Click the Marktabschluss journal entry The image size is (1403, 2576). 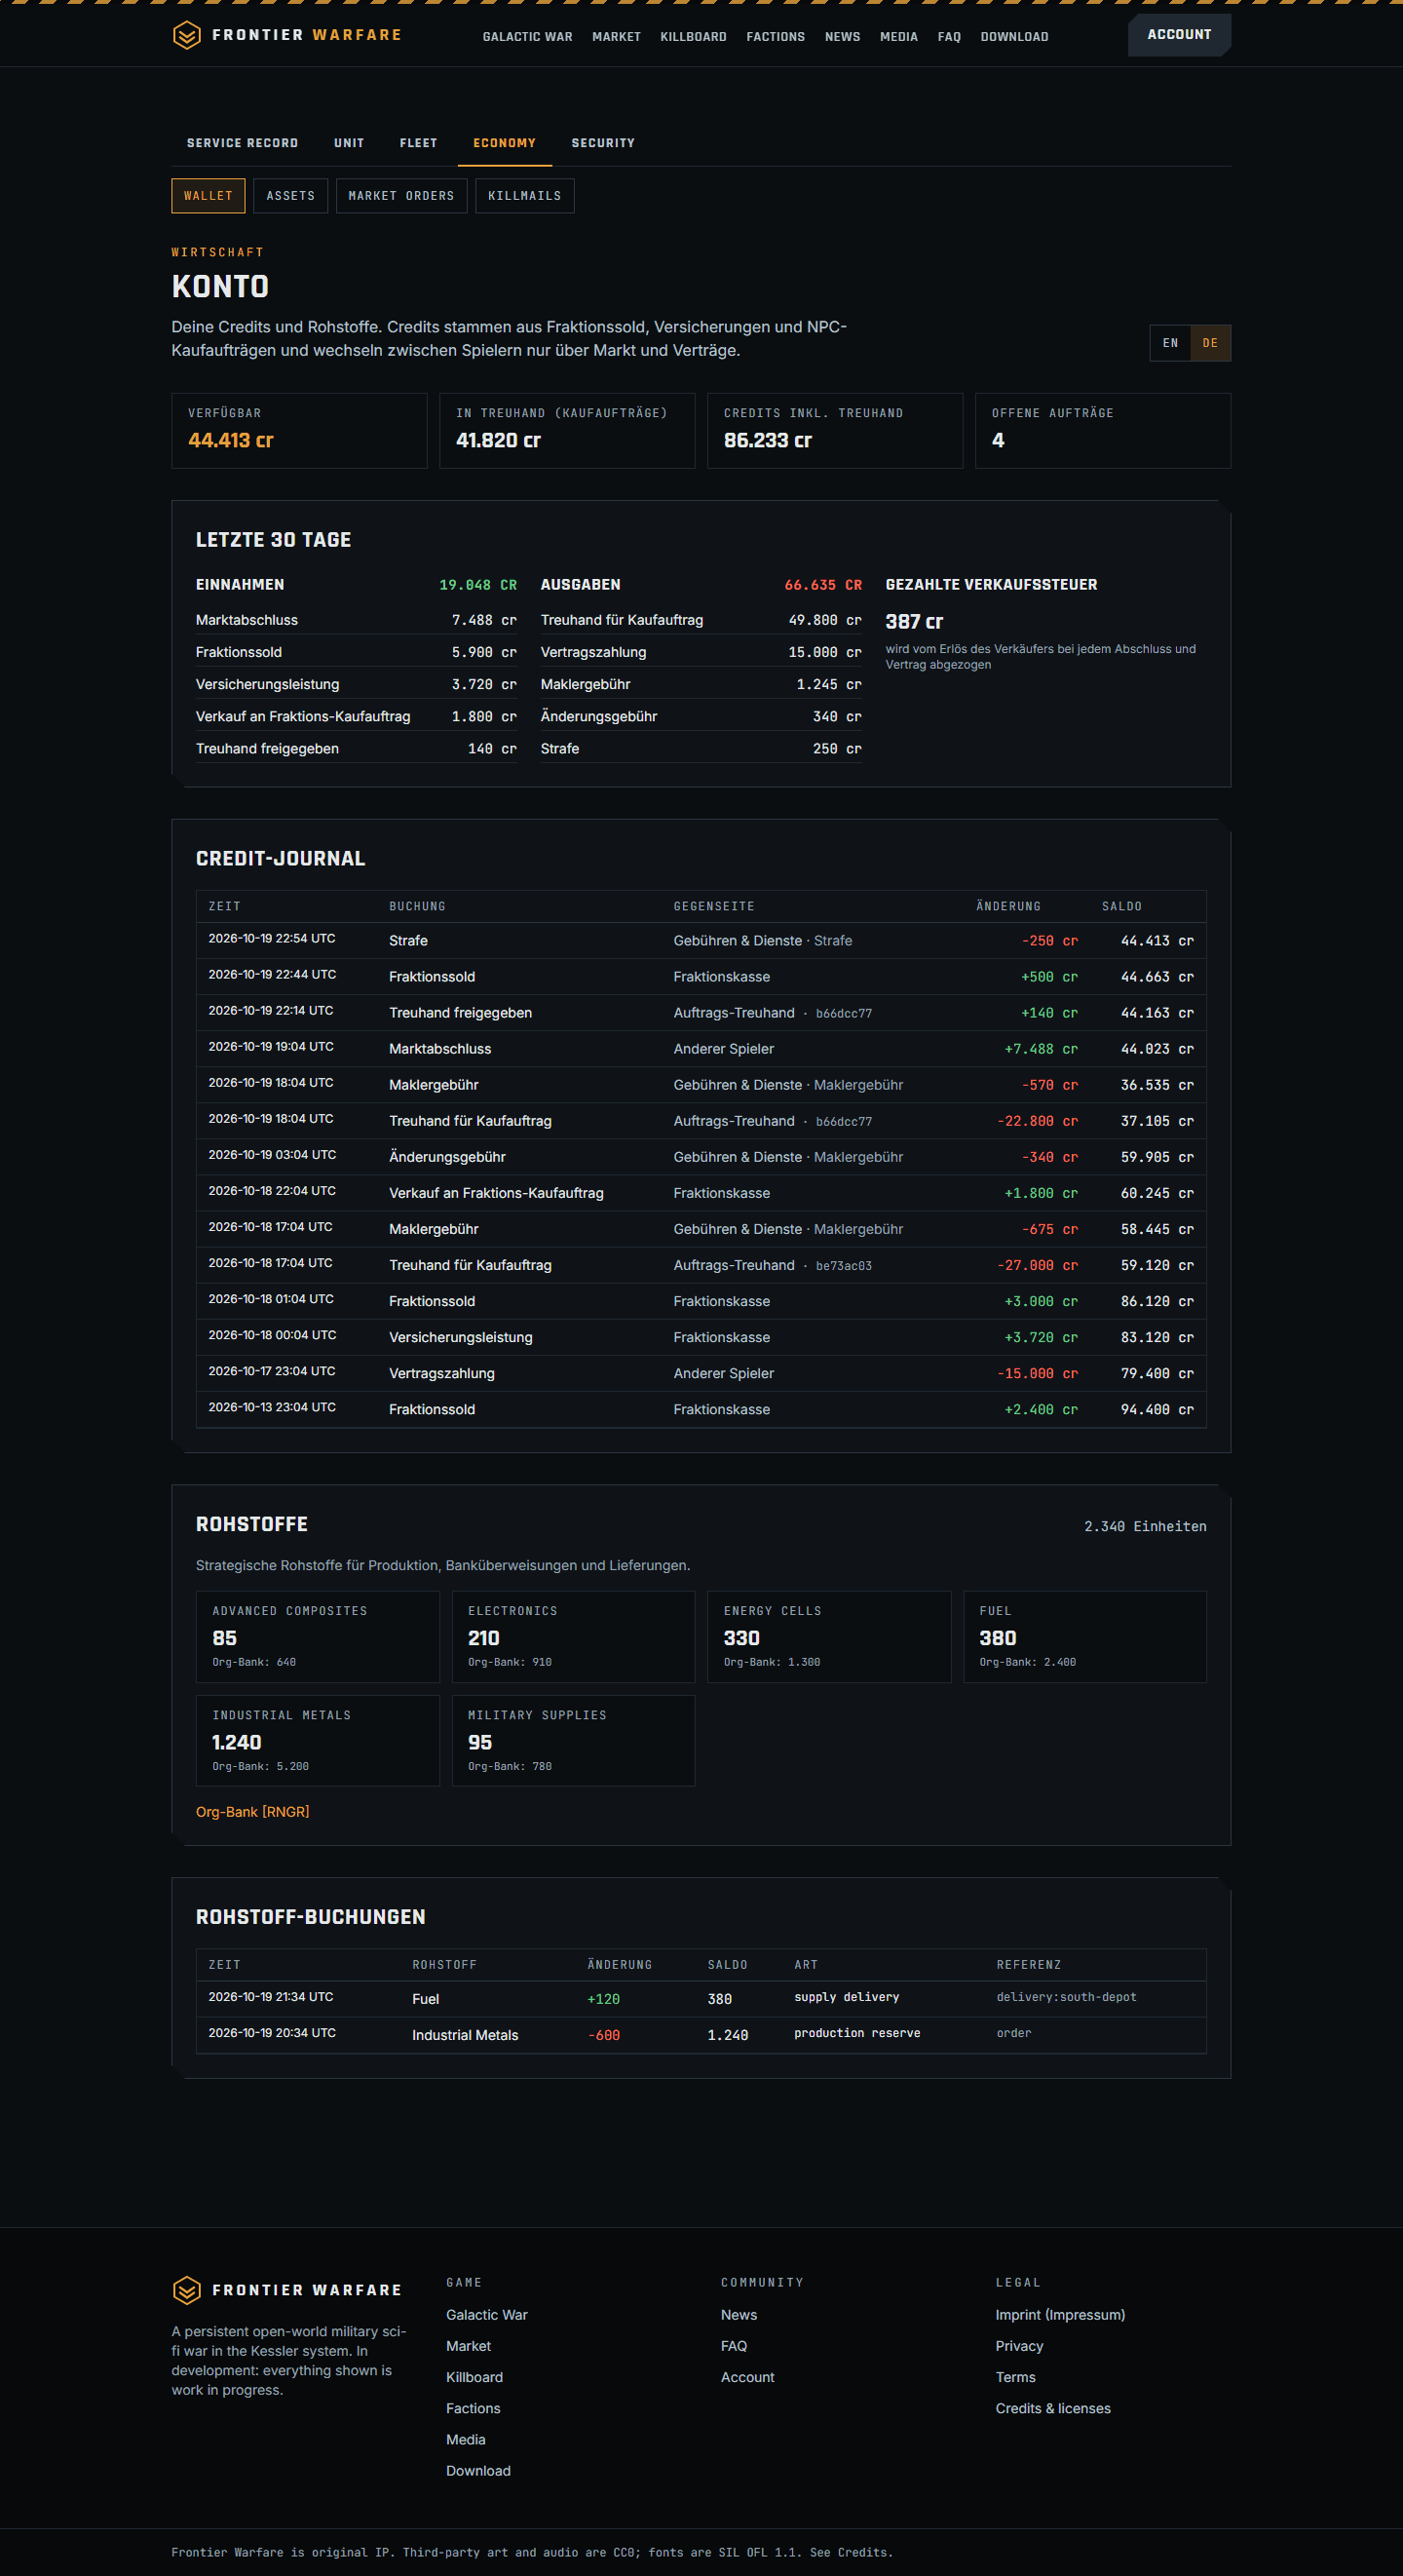(701, 1048)
